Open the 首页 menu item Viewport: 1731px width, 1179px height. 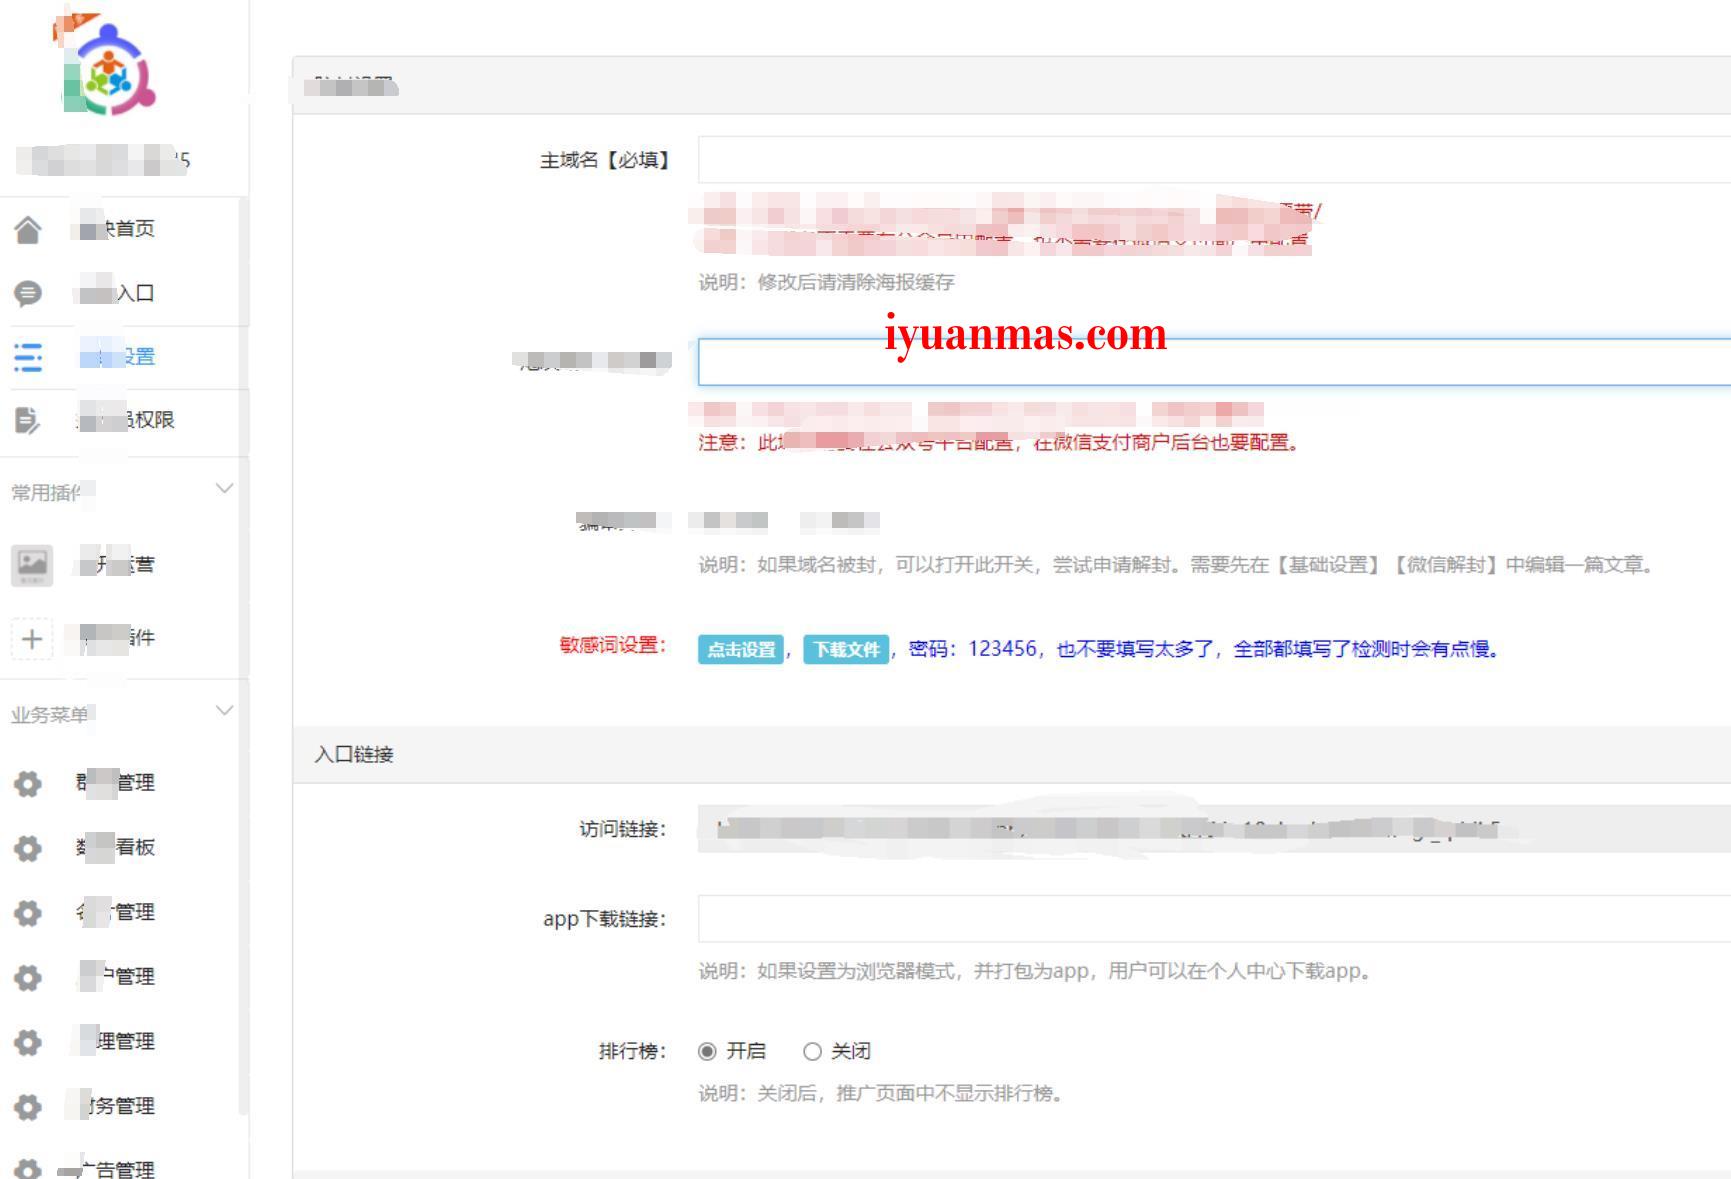point(124,229)
